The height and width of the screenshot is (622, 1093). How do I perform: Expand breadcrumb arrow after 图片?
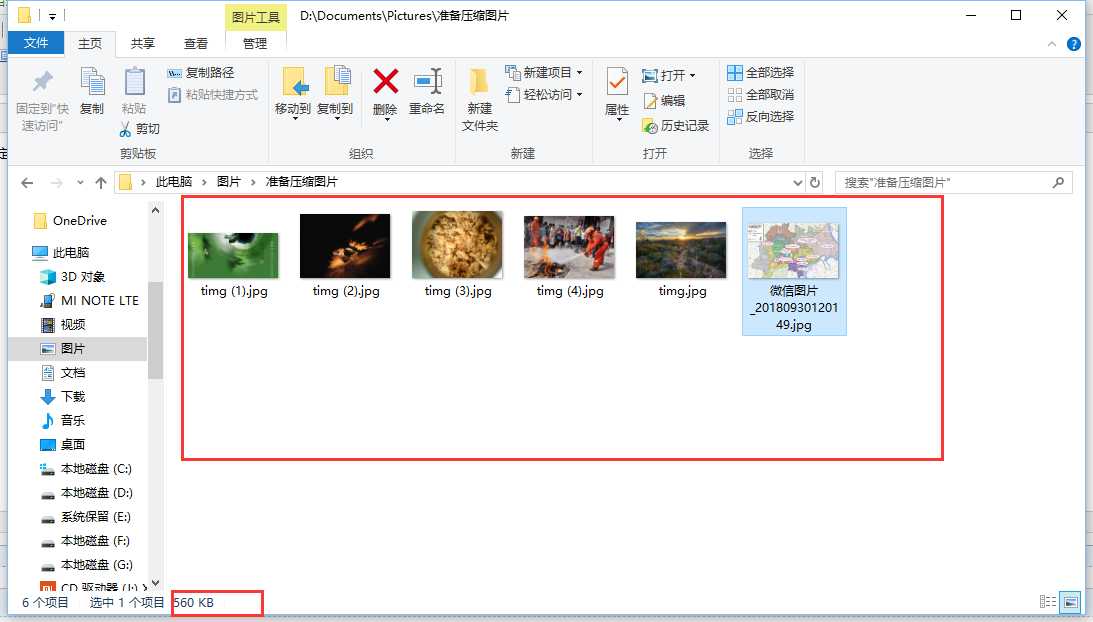pos(253,183)
